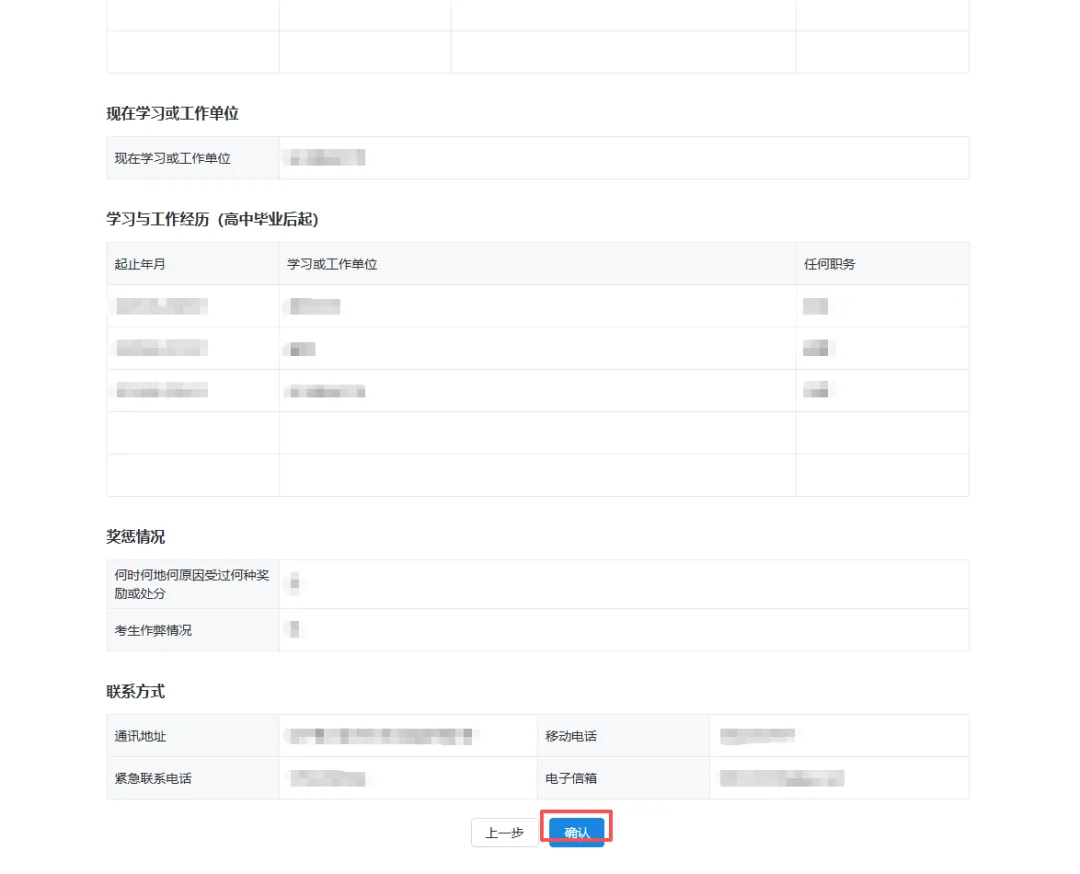Click the 紧急联系电话 label
The image size is (1080, 874).
(153, 778)
